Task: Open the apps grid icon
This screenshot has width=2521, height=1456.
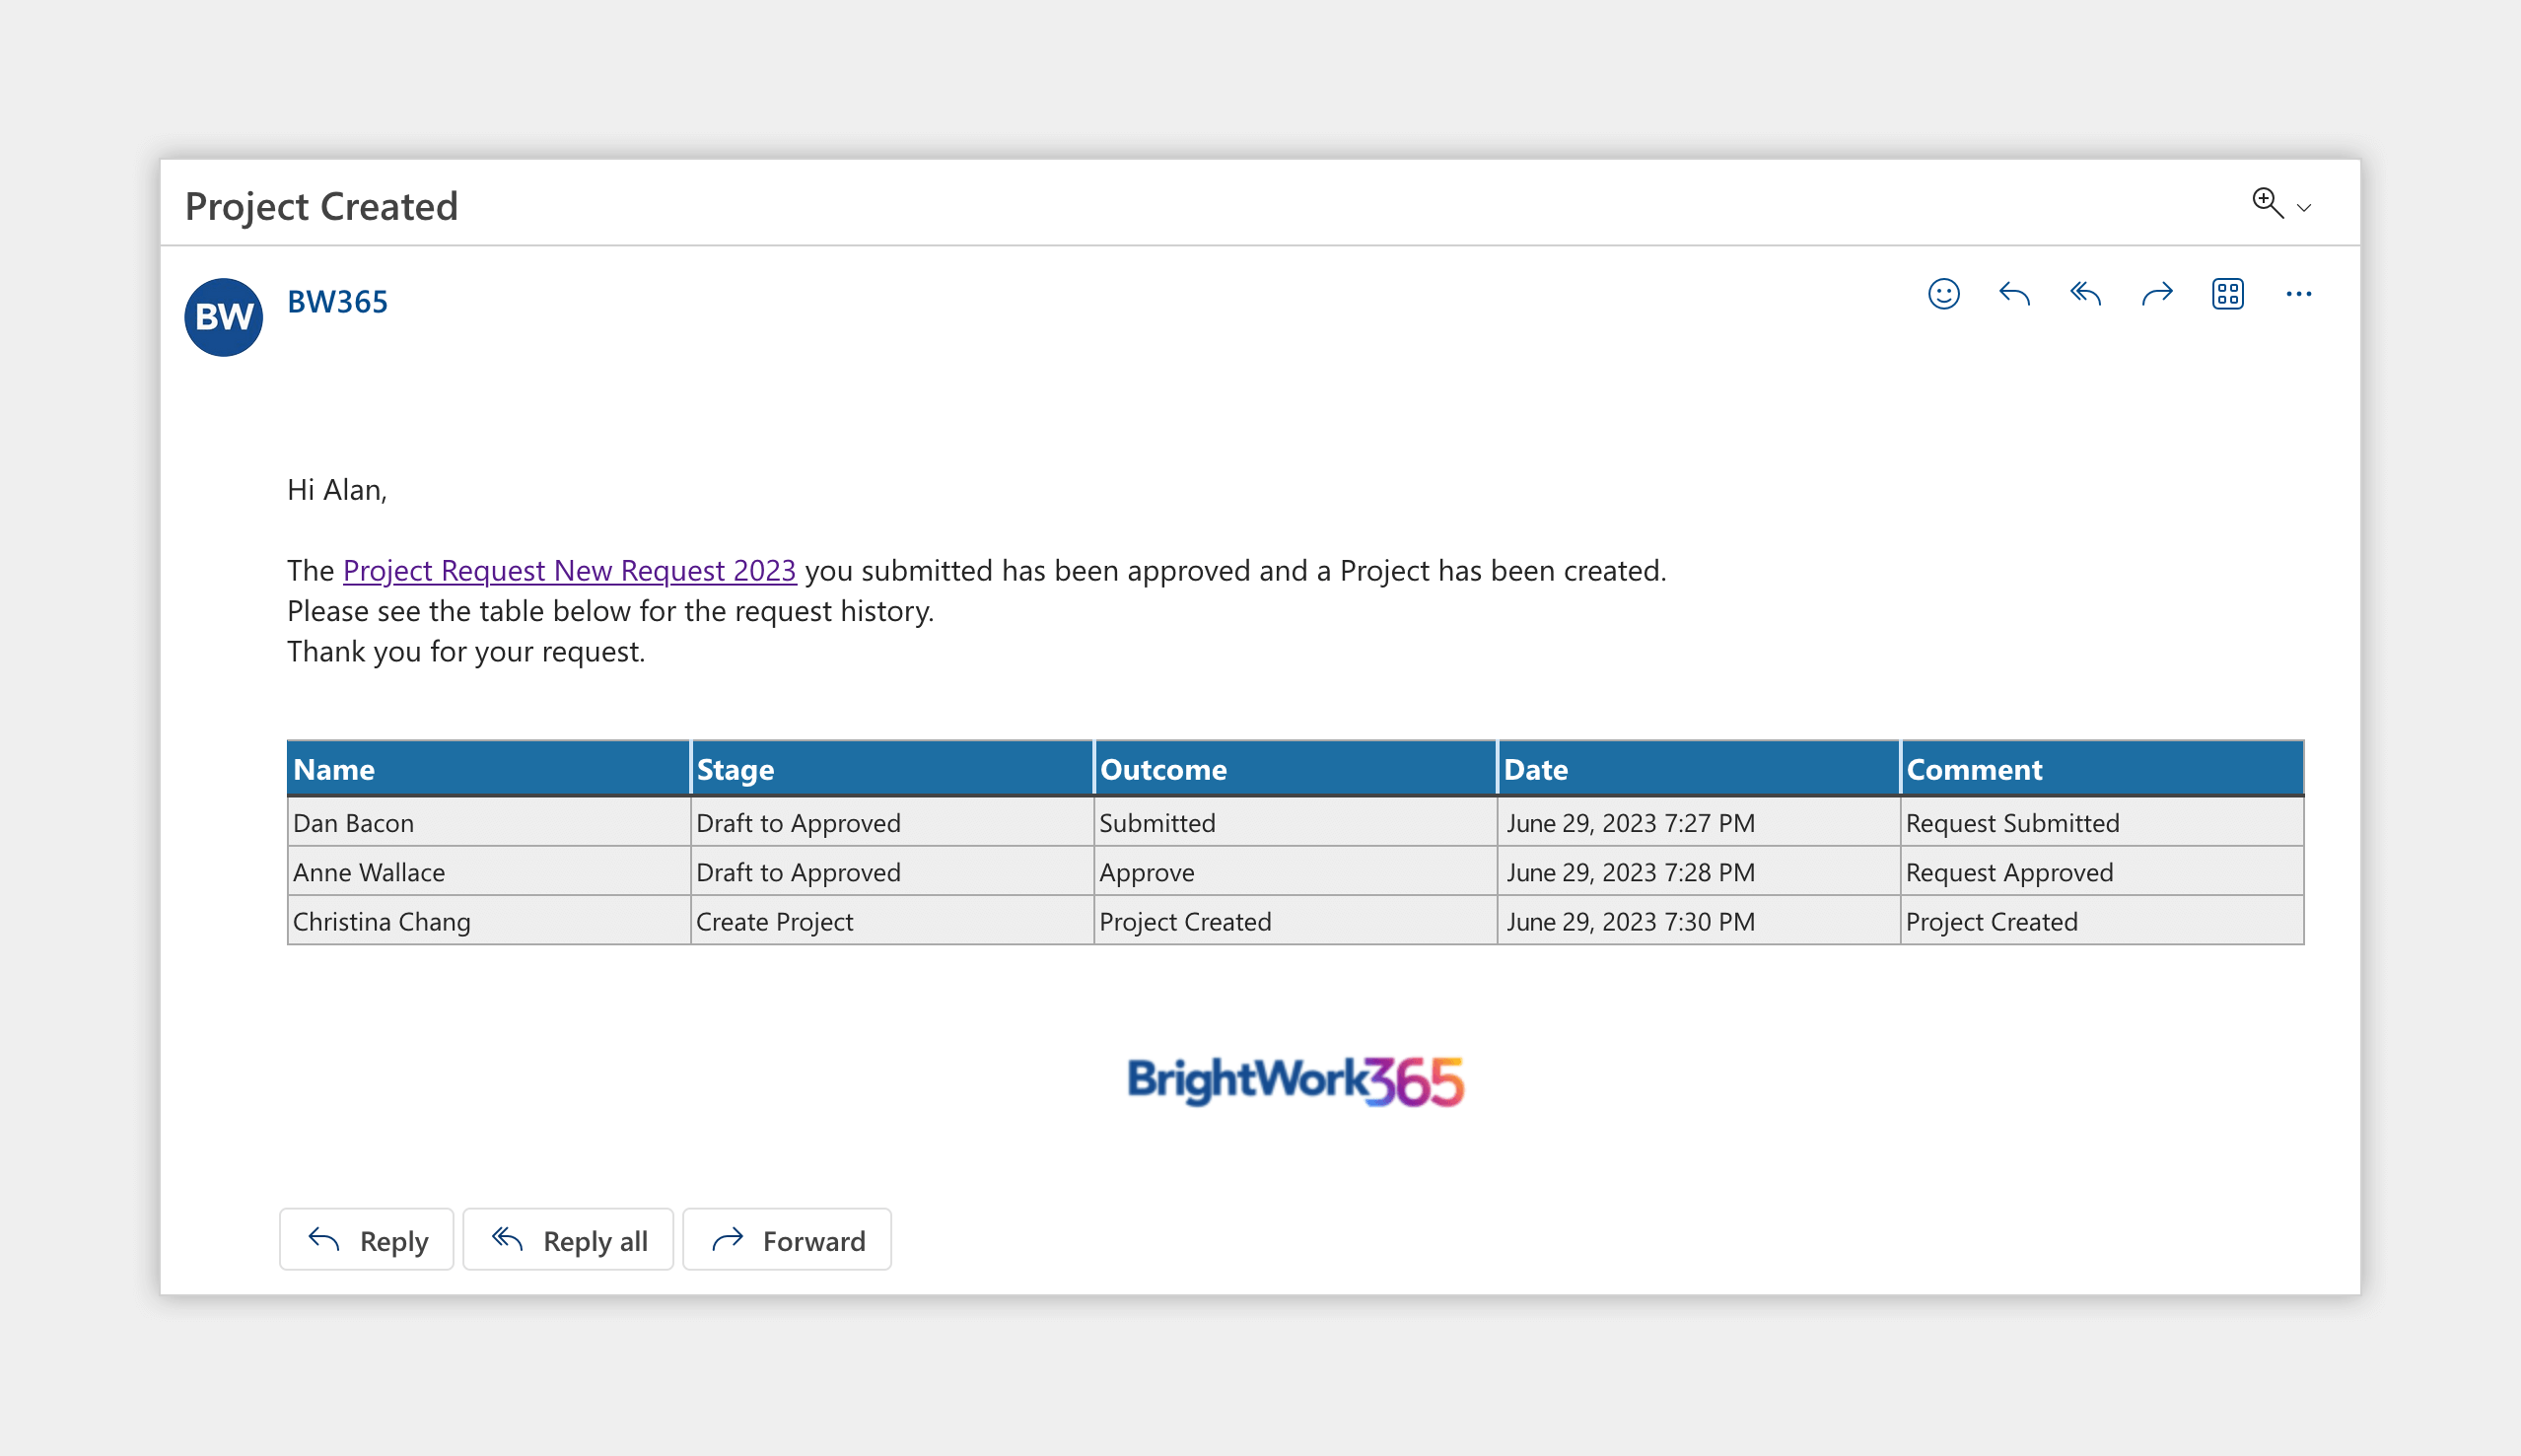Action: 2227,294
